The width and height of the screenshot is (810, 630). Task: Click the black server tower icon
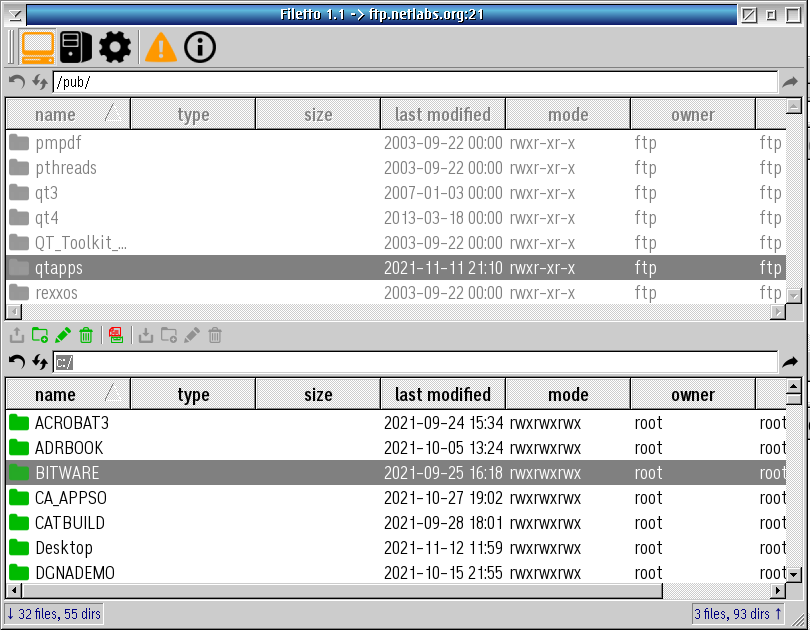point(75,46)
